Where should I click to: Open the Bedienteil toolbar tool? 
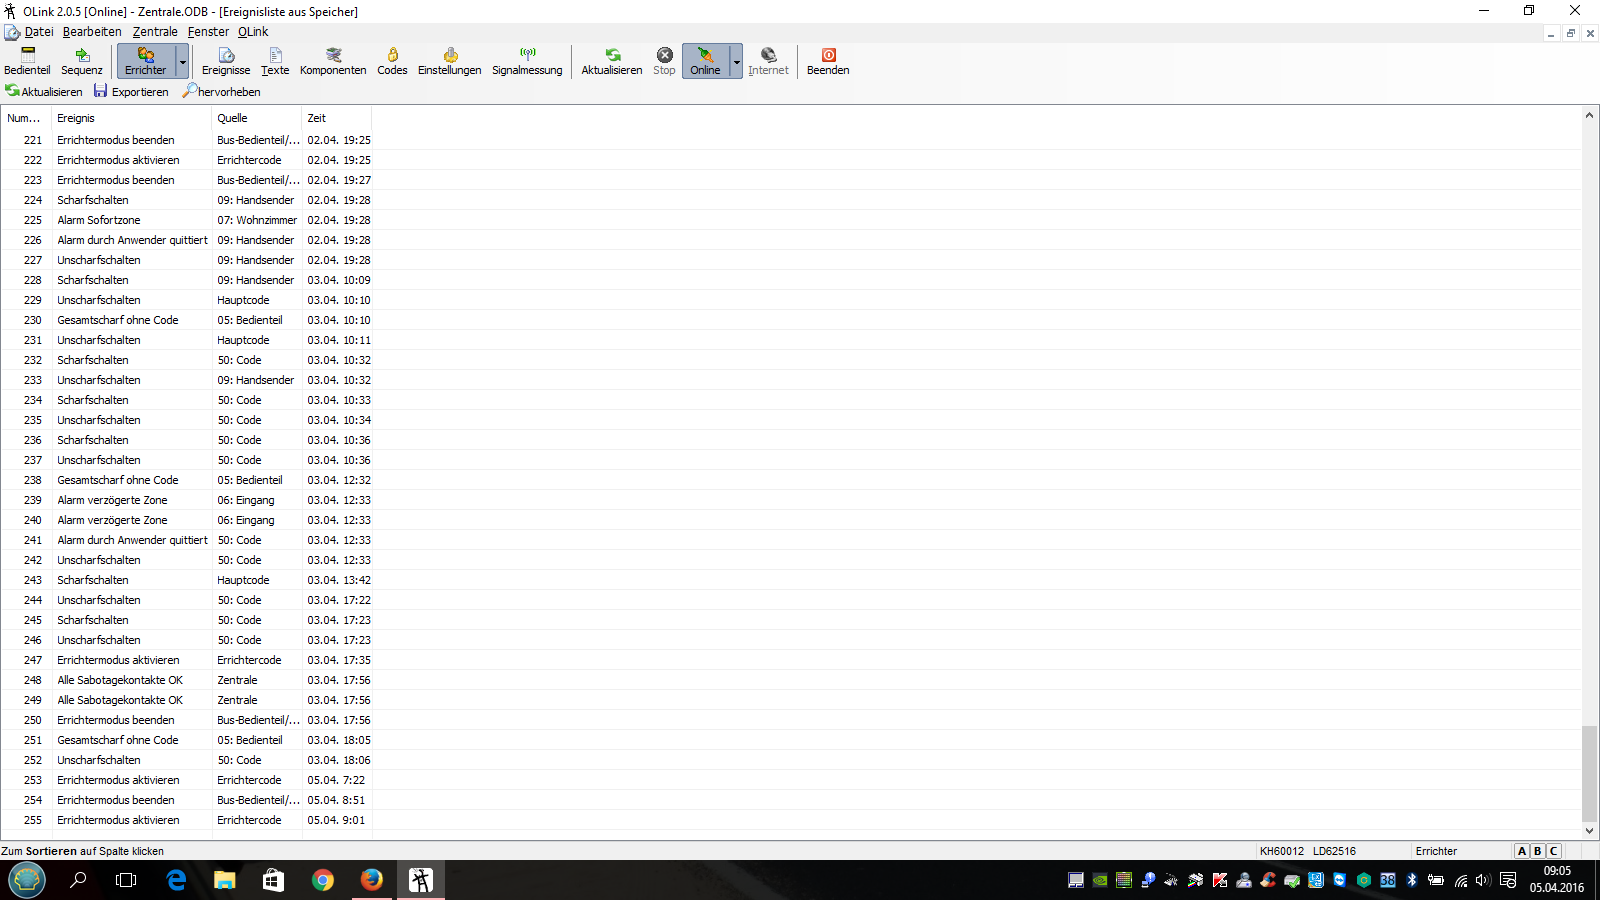(x=27, y=61)
